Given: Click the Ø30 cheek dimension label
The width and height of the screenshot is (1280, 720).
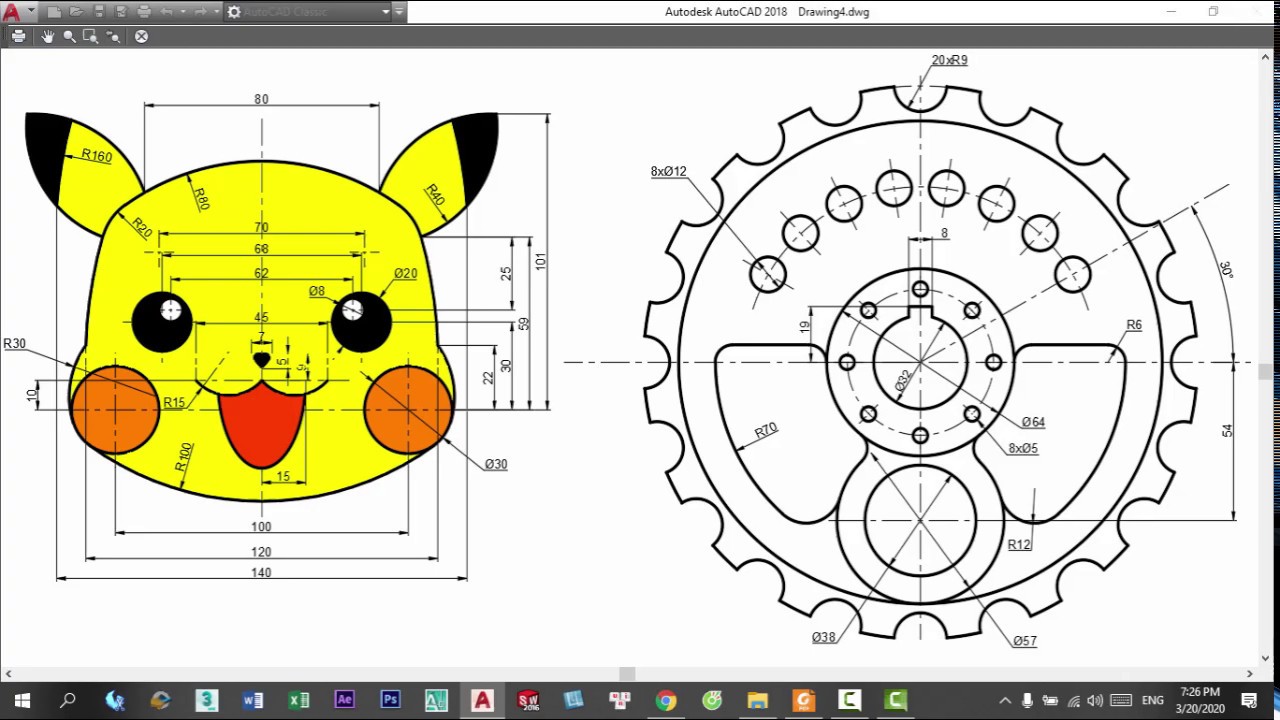Looking at the screenshot, I should pyautogui.click(x=496, y=464).
